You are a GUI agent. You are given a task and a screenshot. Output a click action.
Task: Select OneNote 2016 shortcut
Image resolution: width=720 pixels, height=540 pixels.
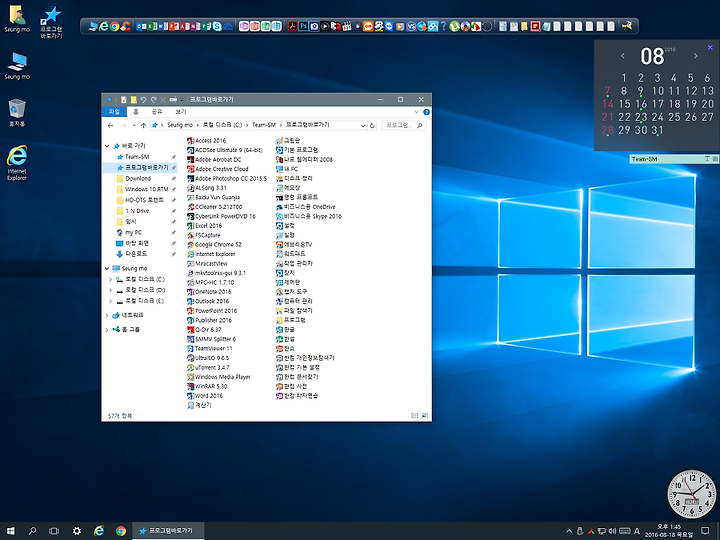tap(209, 292)
